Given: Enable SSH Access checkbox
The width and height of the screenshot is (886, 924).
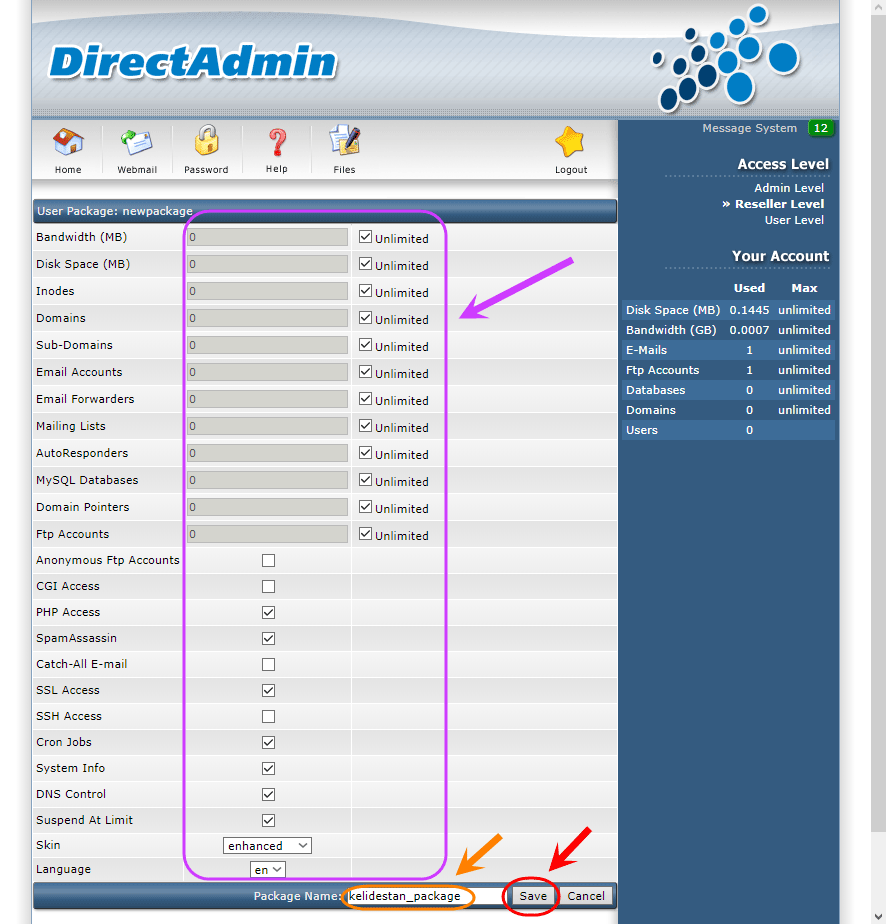Looking at the screenshot, I should click(x=269, y=716).
